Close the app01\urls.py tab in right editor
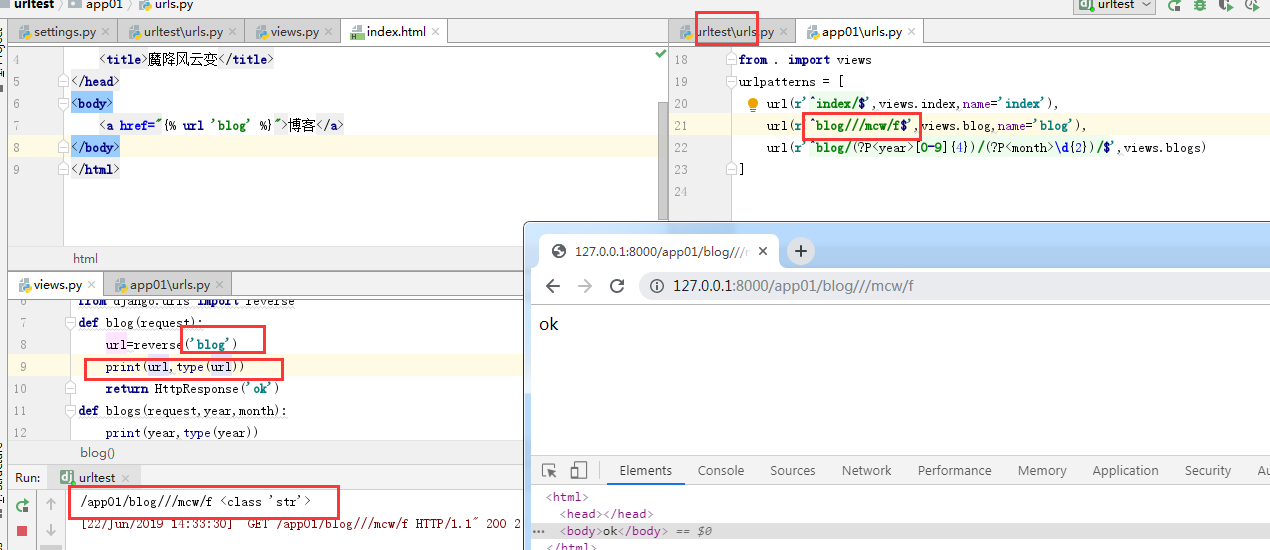Screen dimensions: 1270x550 (x=912, y=32)
